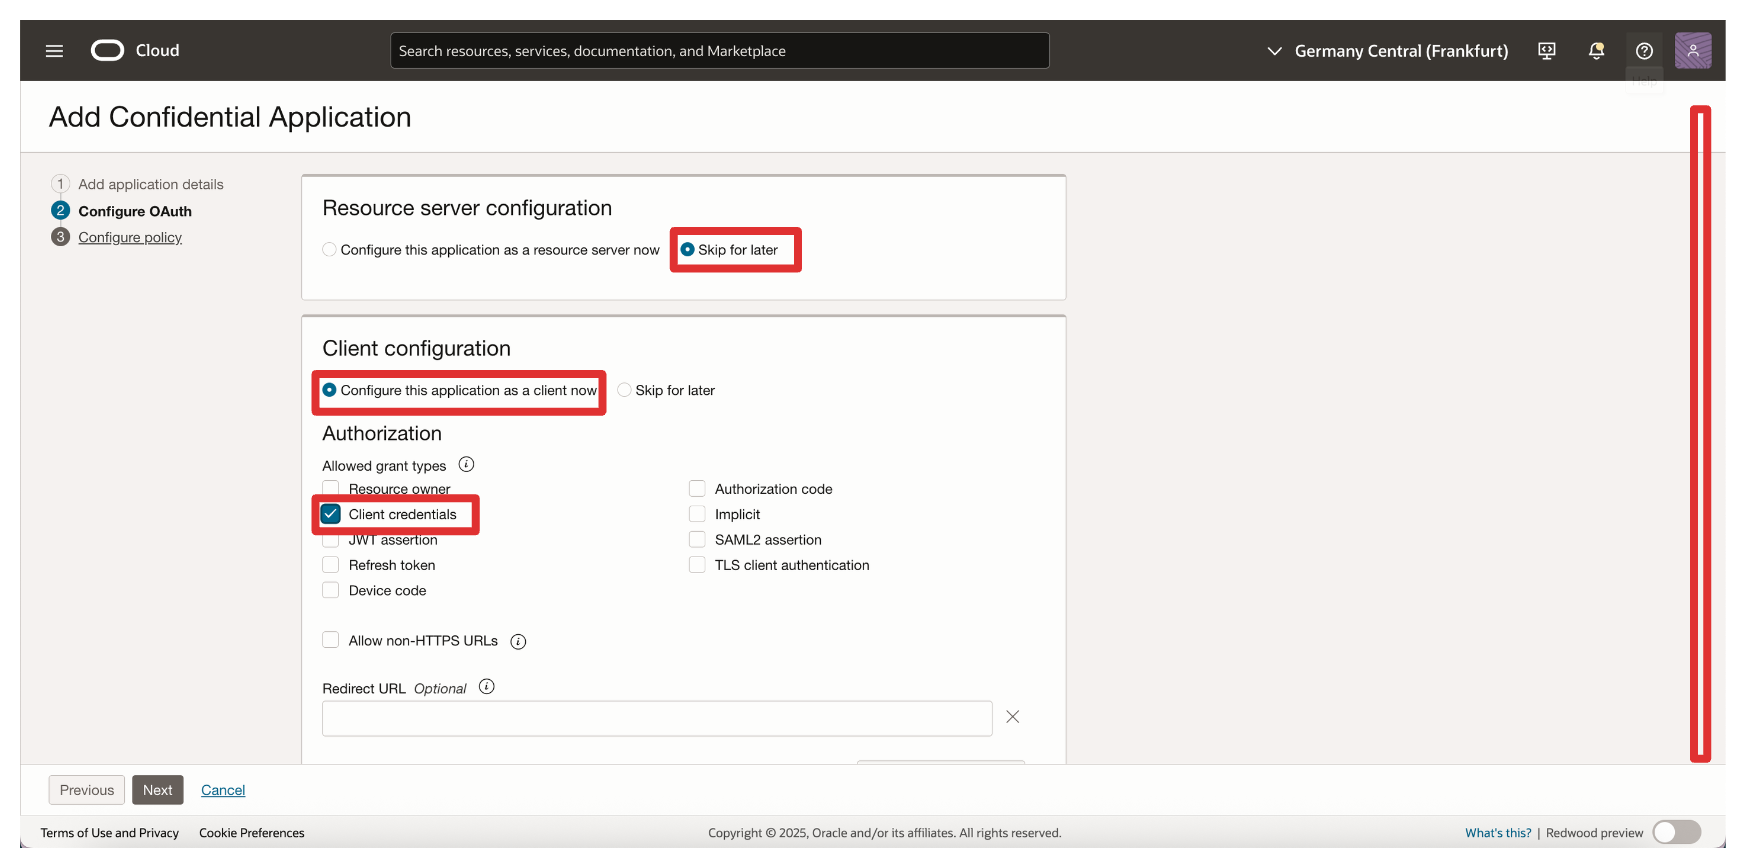This screenshot has height=868, width=1745.
Task: Enable the Refresh token checkbox
Action: (331, 565)
